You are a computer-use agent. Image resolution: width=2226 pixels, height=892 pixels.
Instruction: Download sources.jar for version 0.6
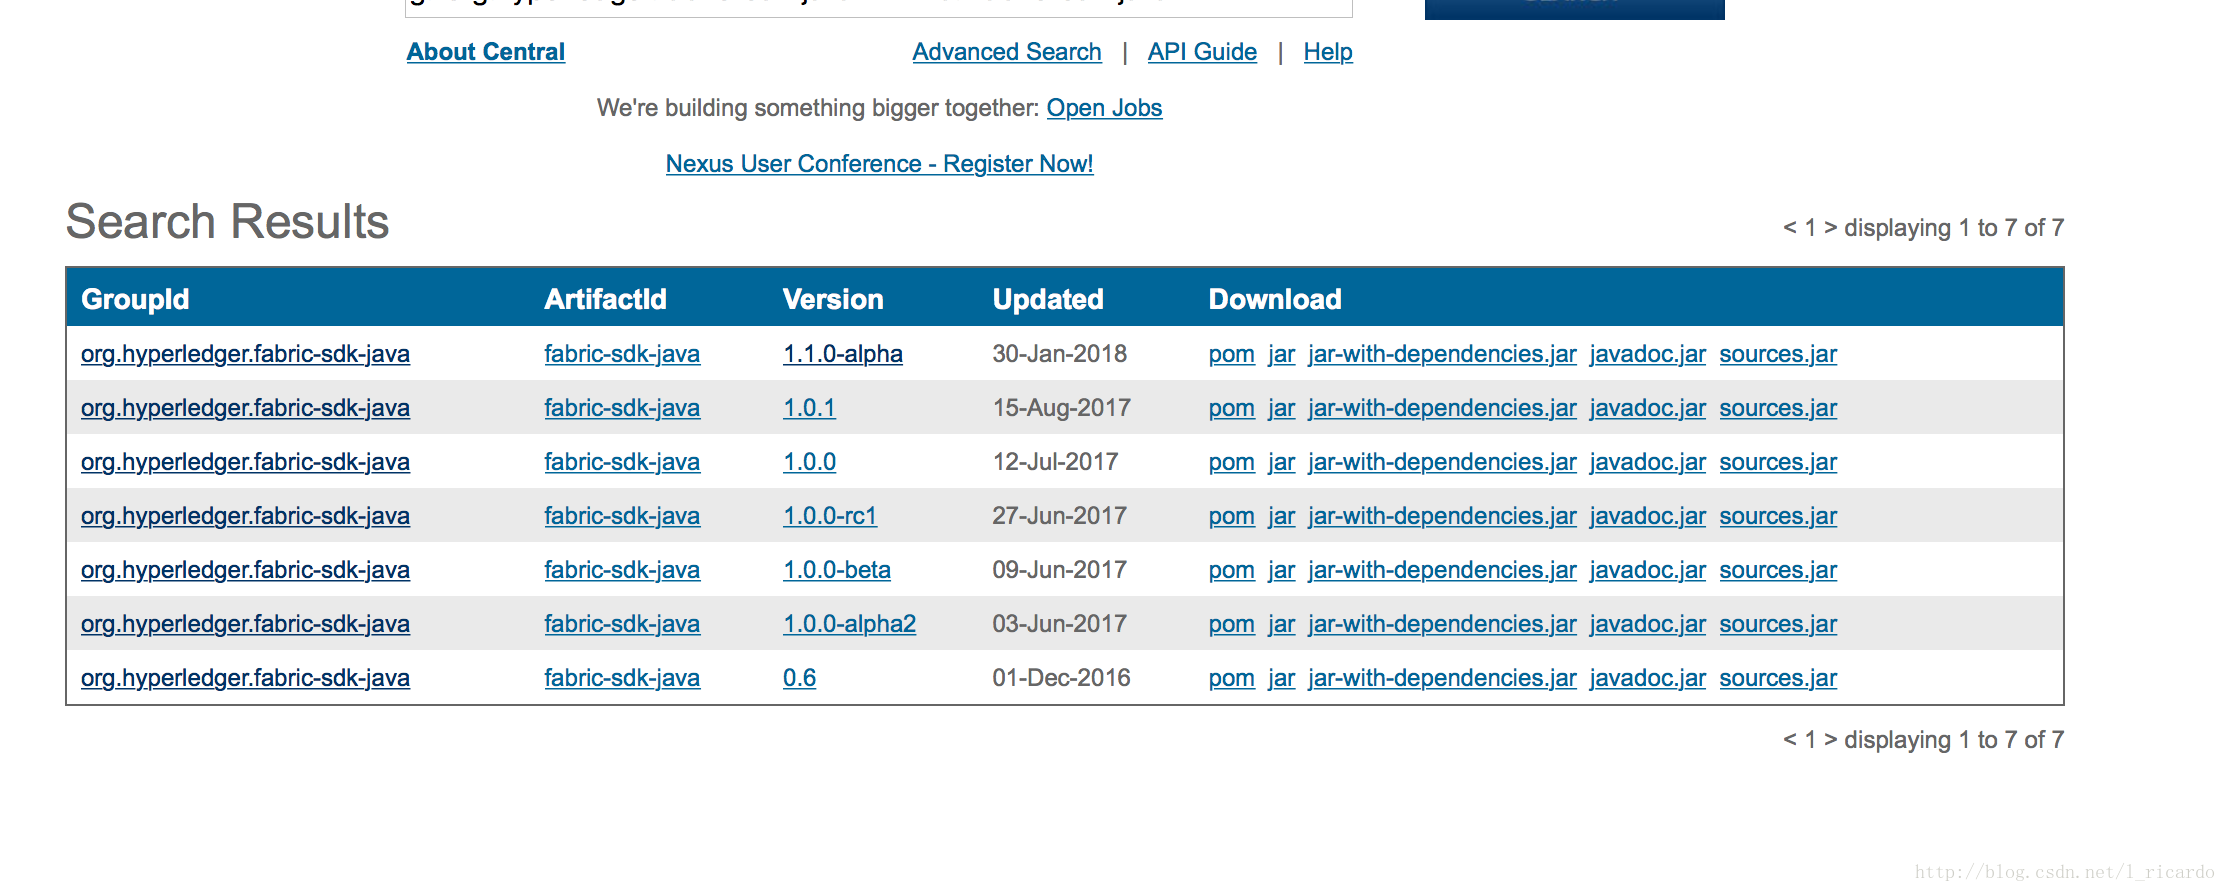(1778, 678)
